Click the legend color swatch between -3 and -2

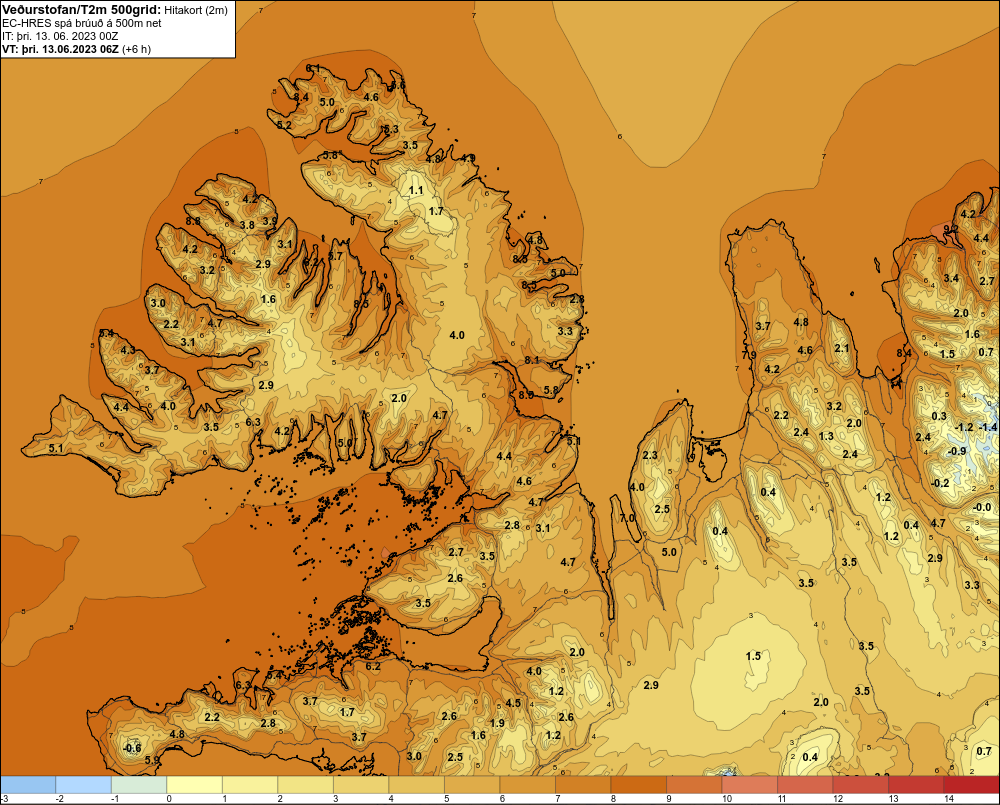click(28, 785)
